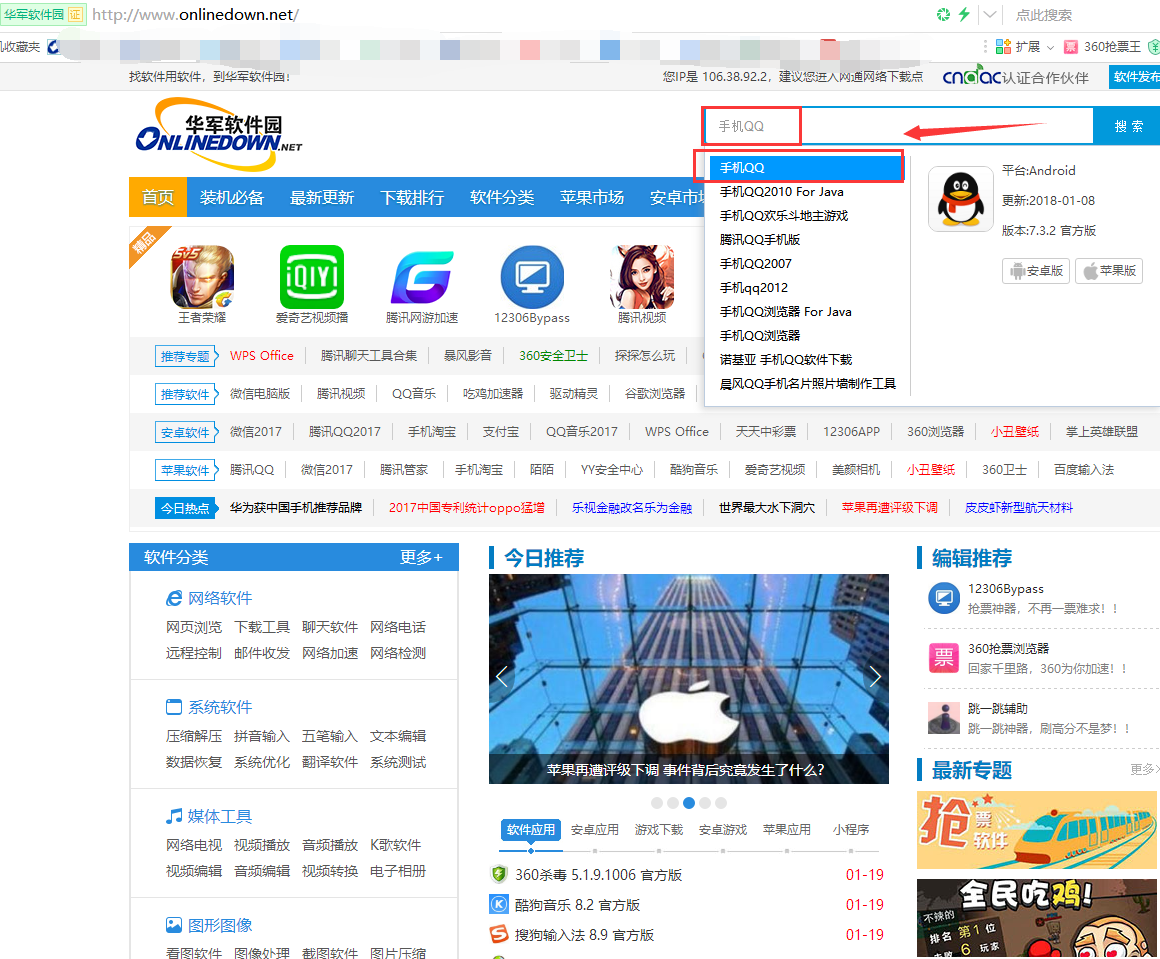
Task: Select suggestion 手机QQ2007
Action: click(x=755, y=263)
